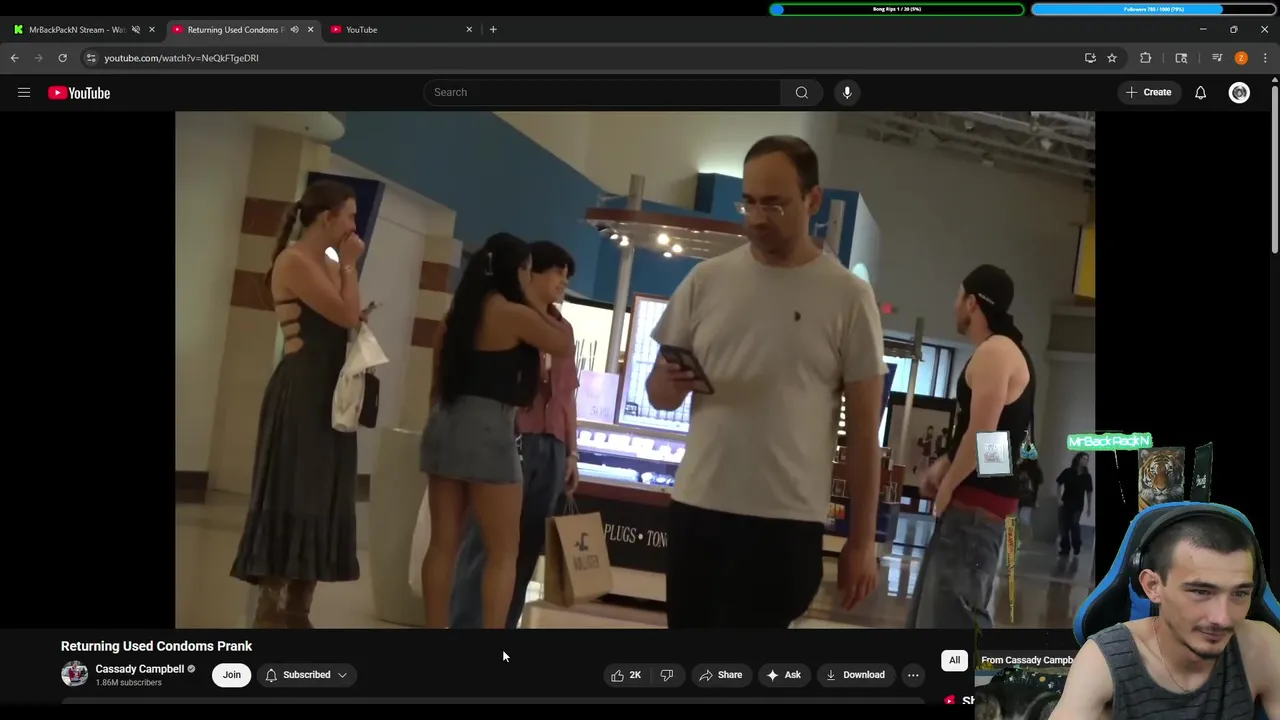Viewport: 1280px width, 720px height.
Task: Select the Returning Used Condoms tab
Action: tap(235, 29)
